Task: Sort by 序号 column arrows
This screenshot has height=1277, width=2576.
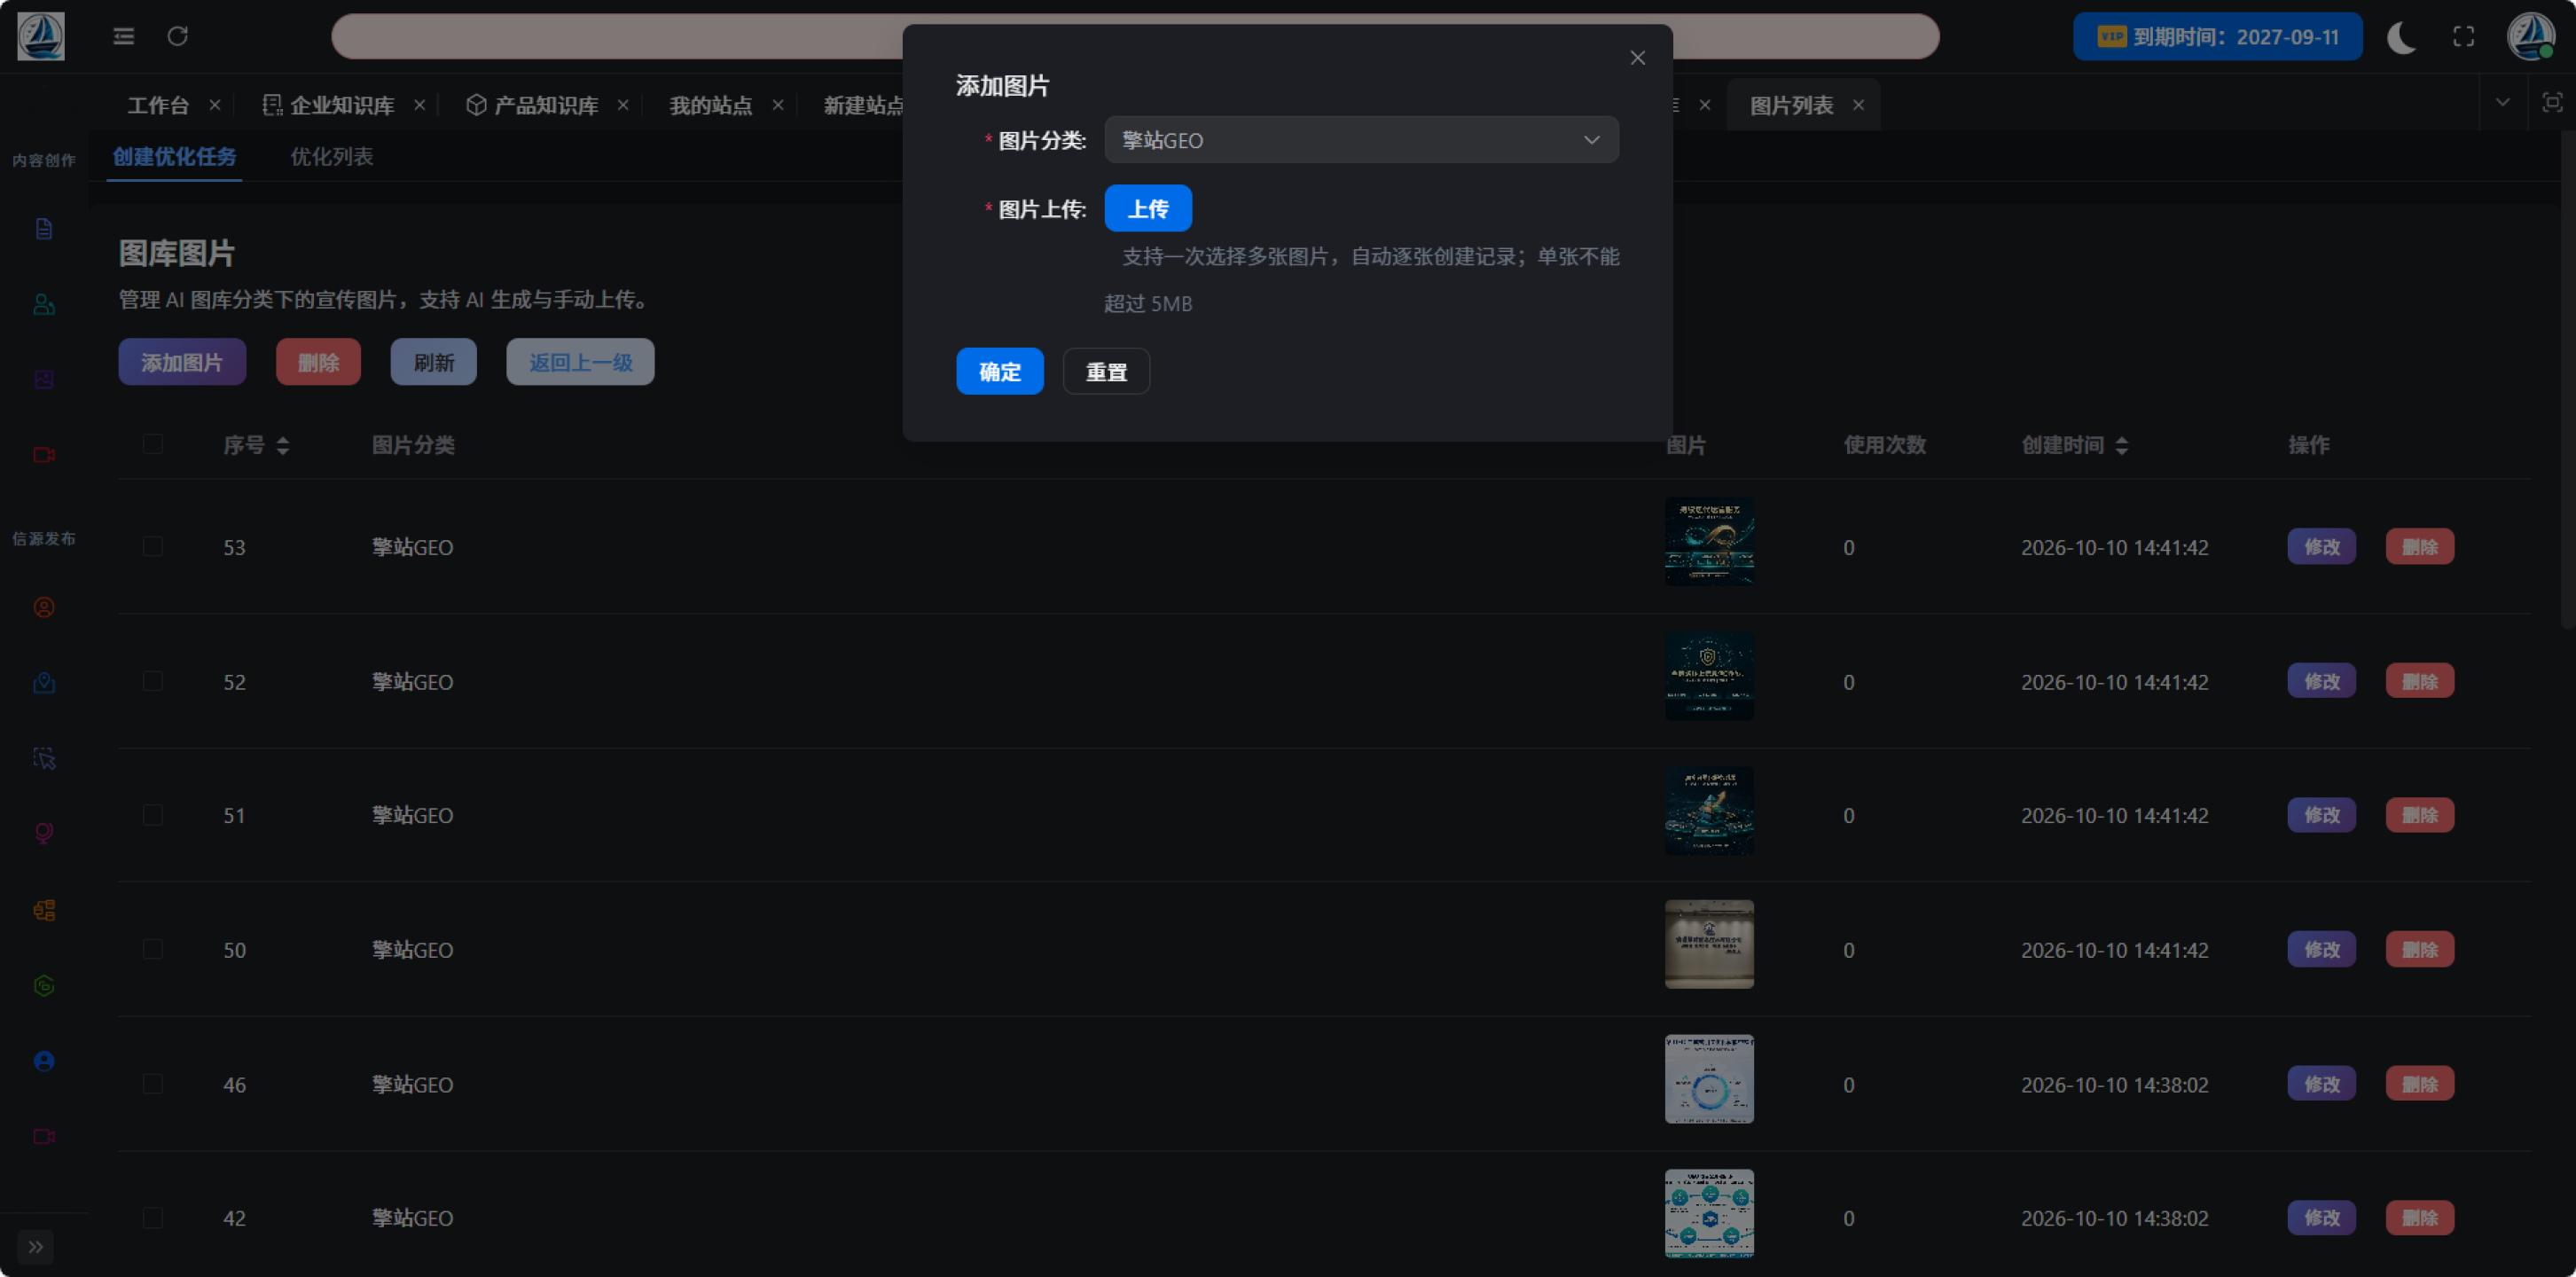Action: tap(283, 446)
